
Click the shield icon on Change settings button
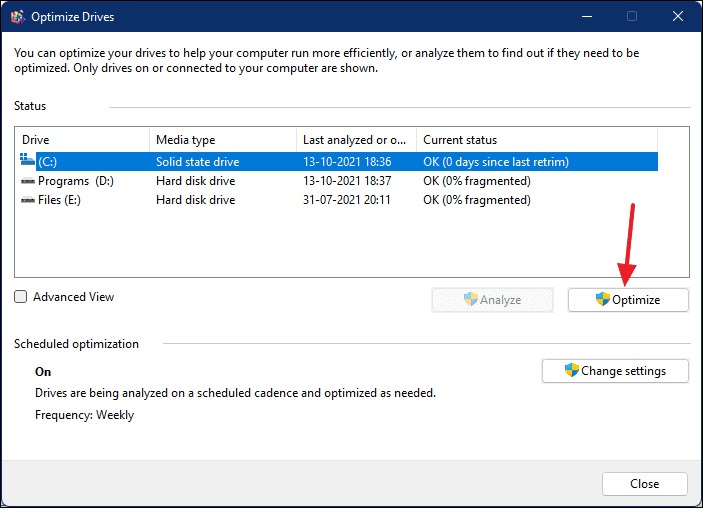[x=572, y=370]
